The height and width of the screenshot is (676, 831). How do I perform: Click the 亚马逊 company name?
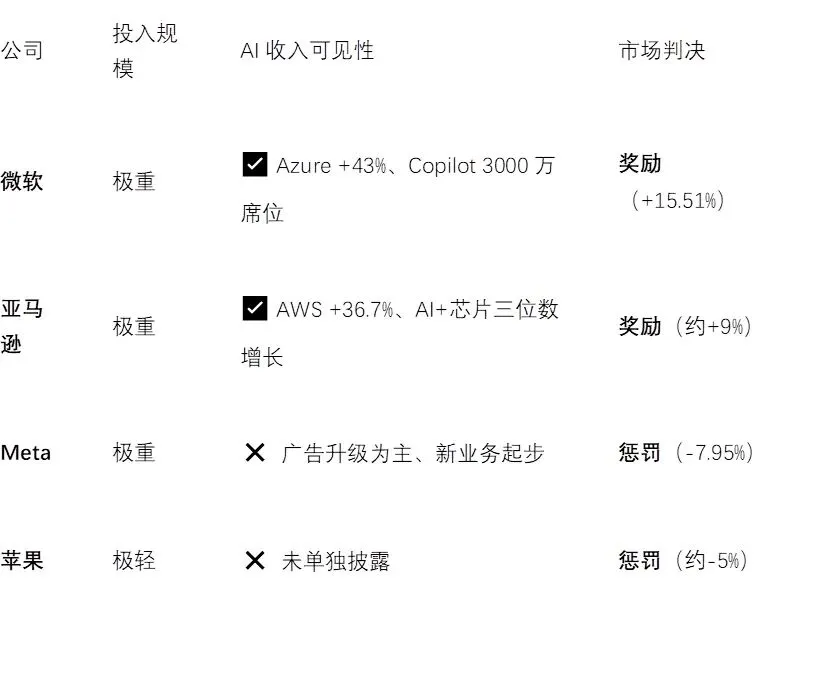coord(22,326)
